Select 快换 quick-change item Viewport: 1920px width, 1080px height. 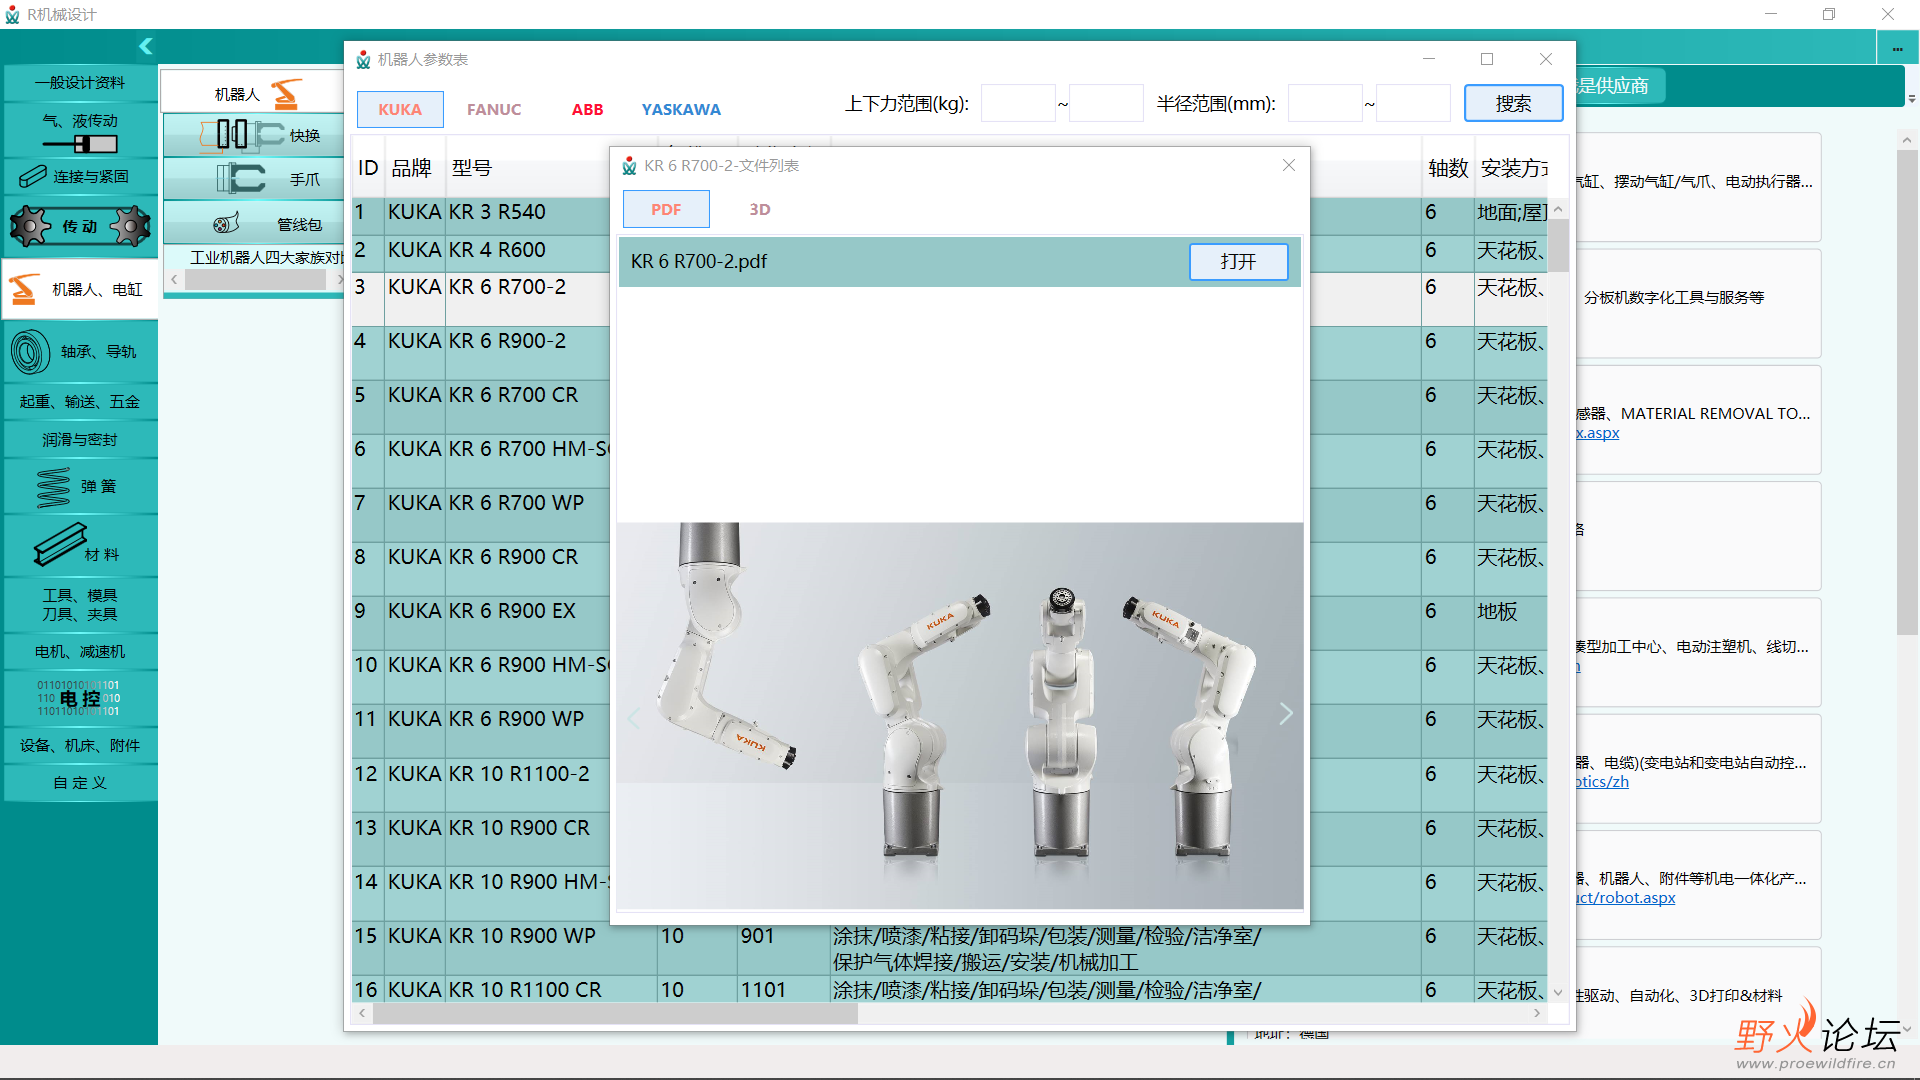253,135
